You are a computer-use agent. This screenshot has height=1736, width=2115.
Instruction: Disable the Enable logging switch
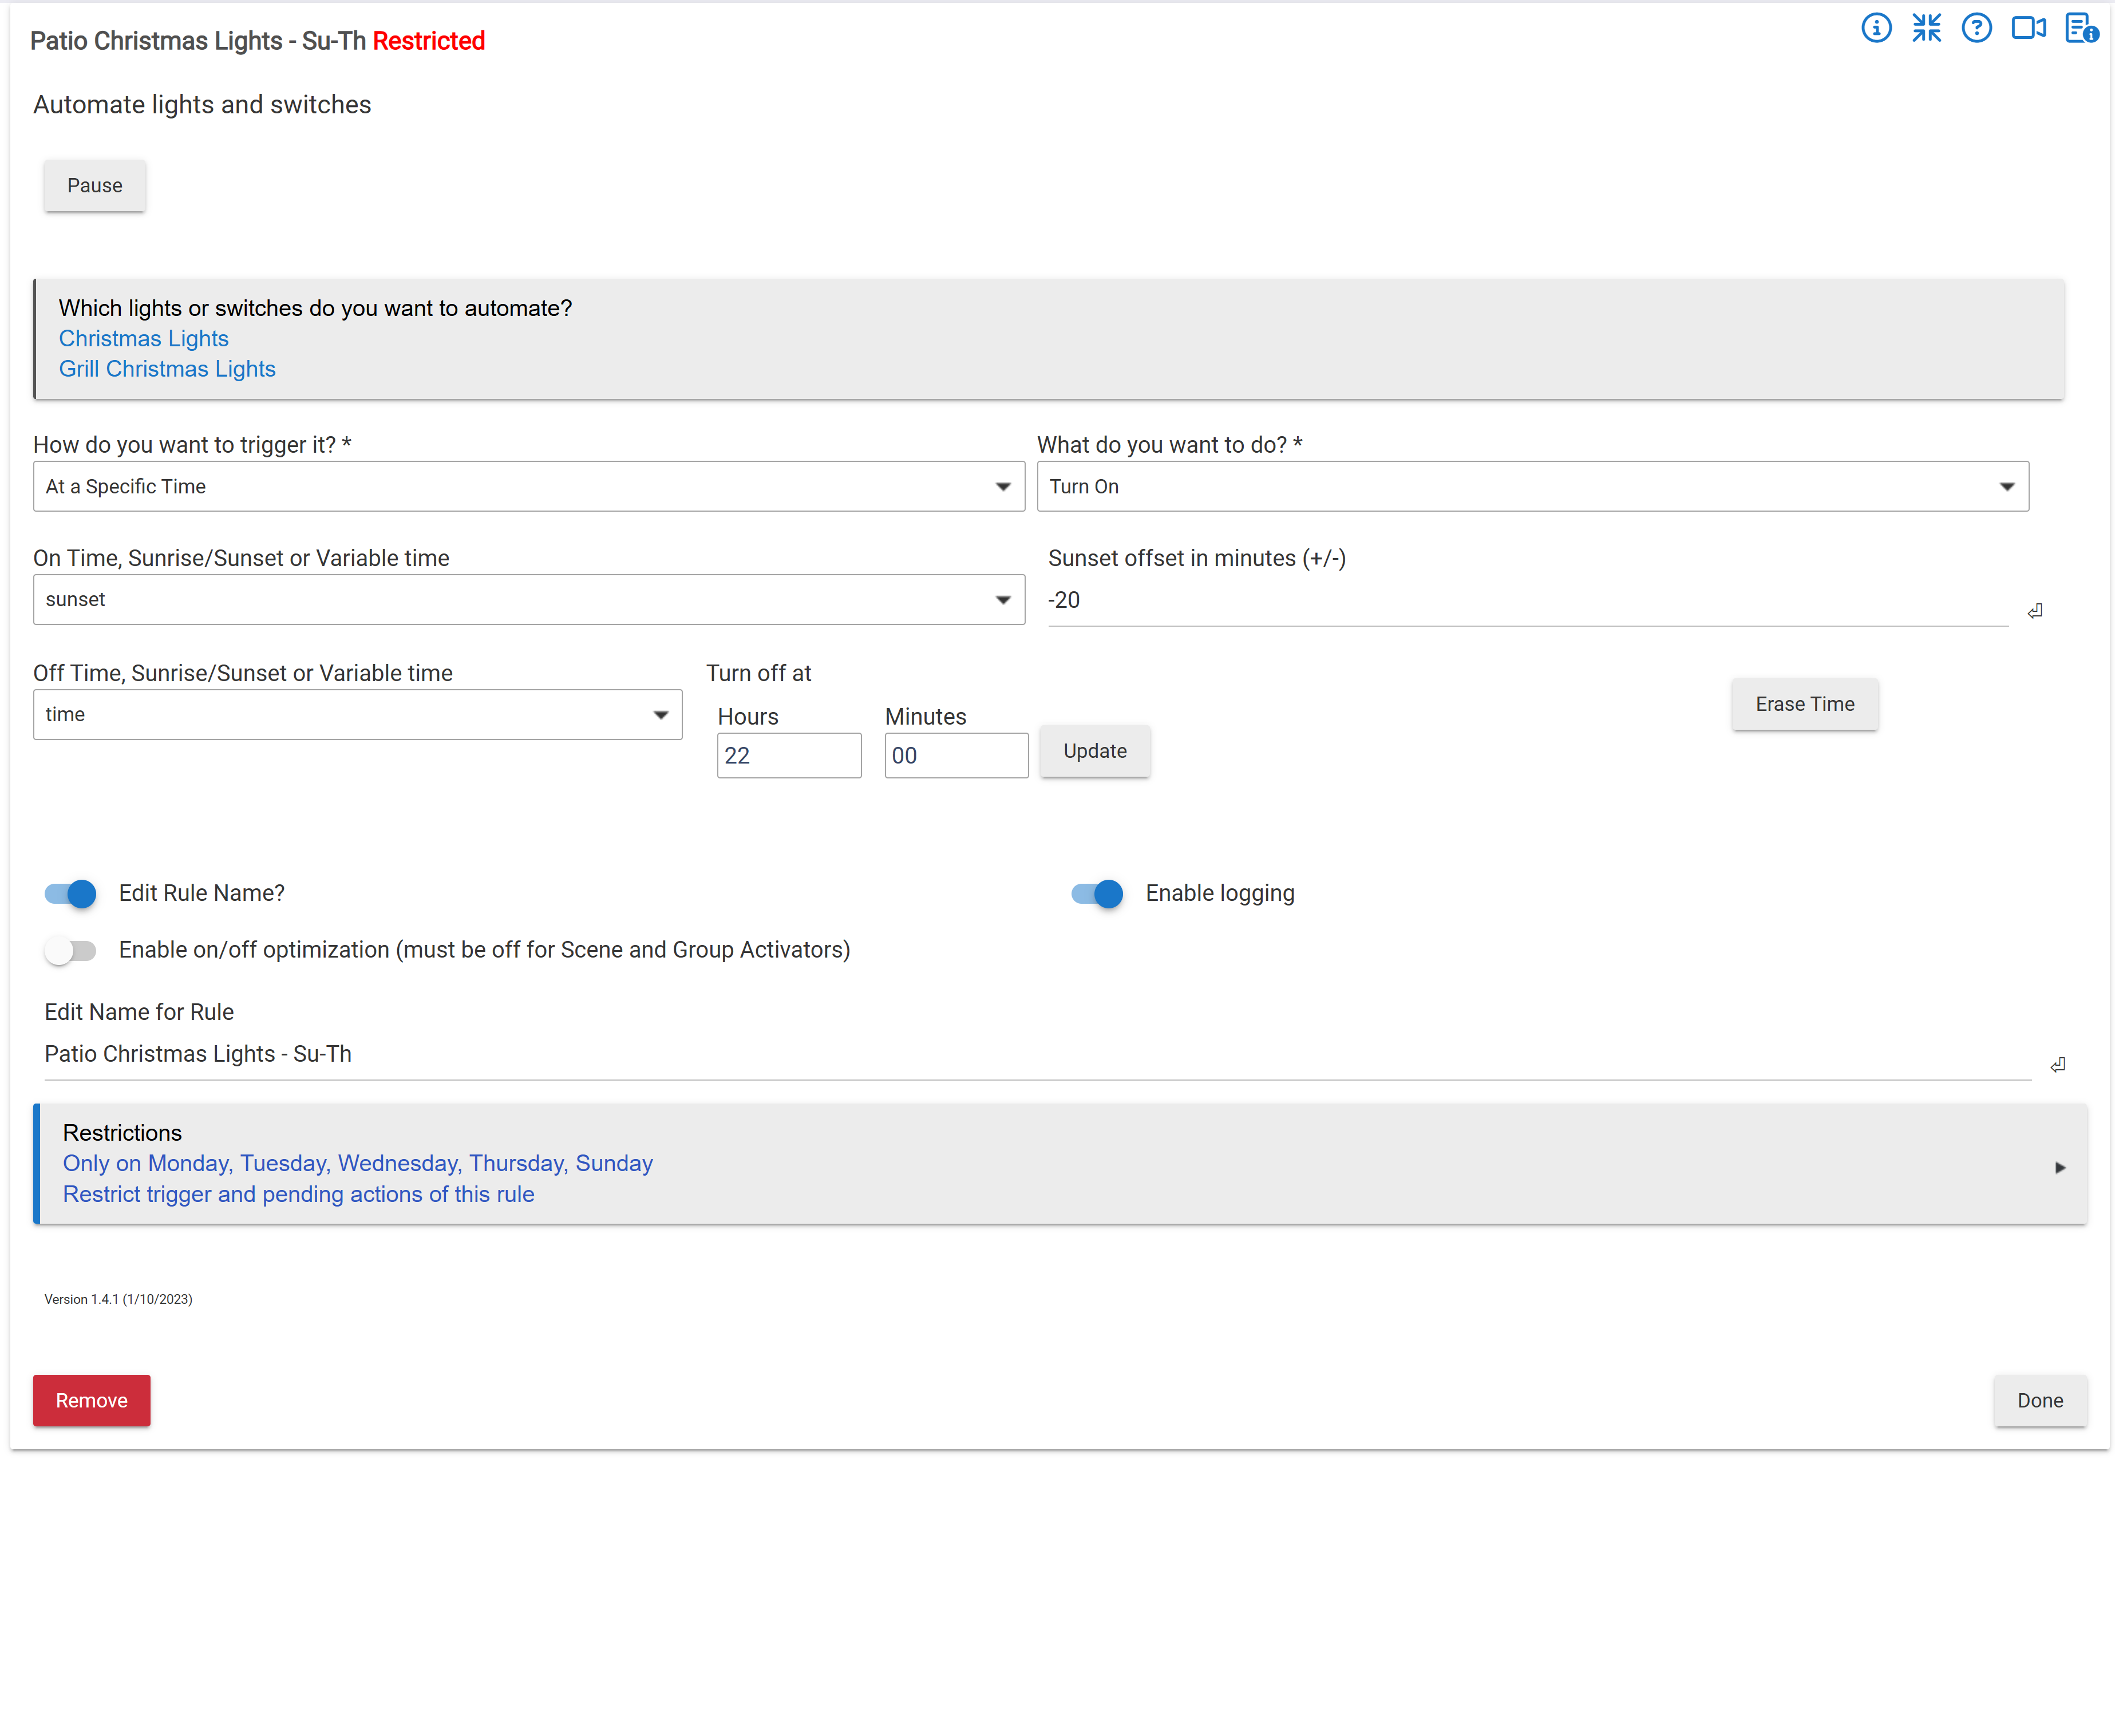tap(1097, 893)
